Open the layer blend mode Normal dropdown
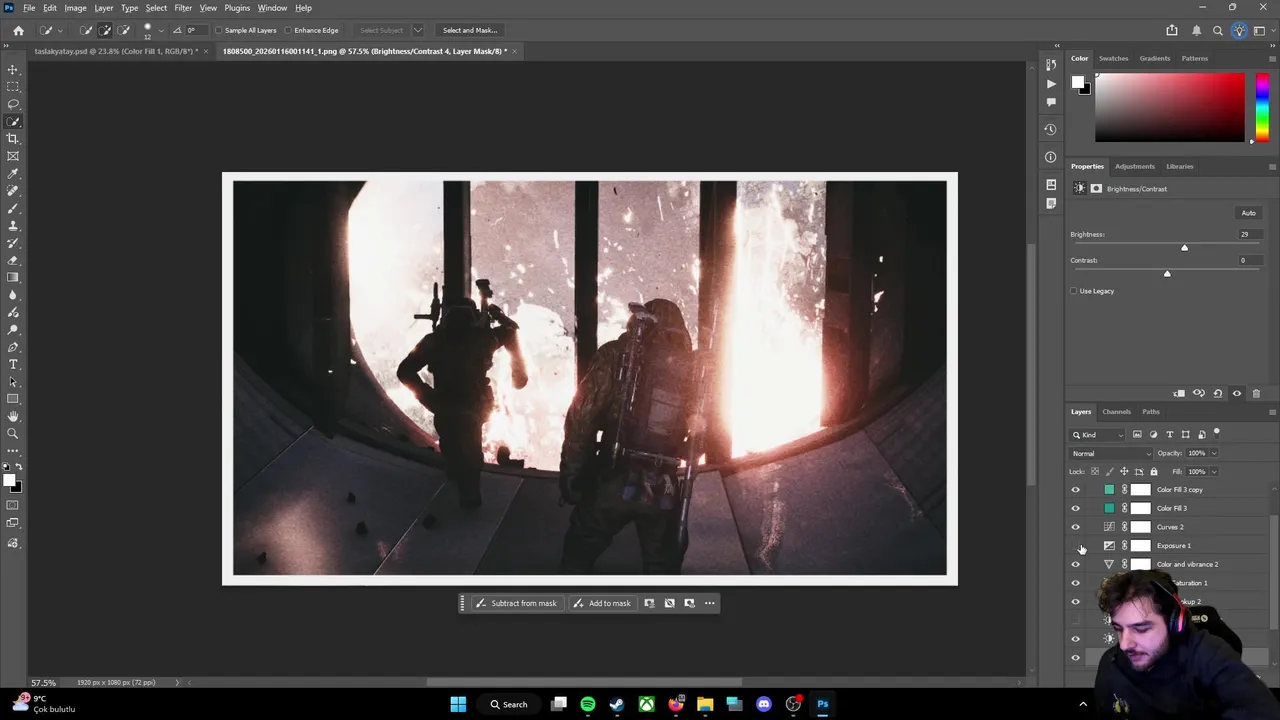 (x=1111, y=453)
